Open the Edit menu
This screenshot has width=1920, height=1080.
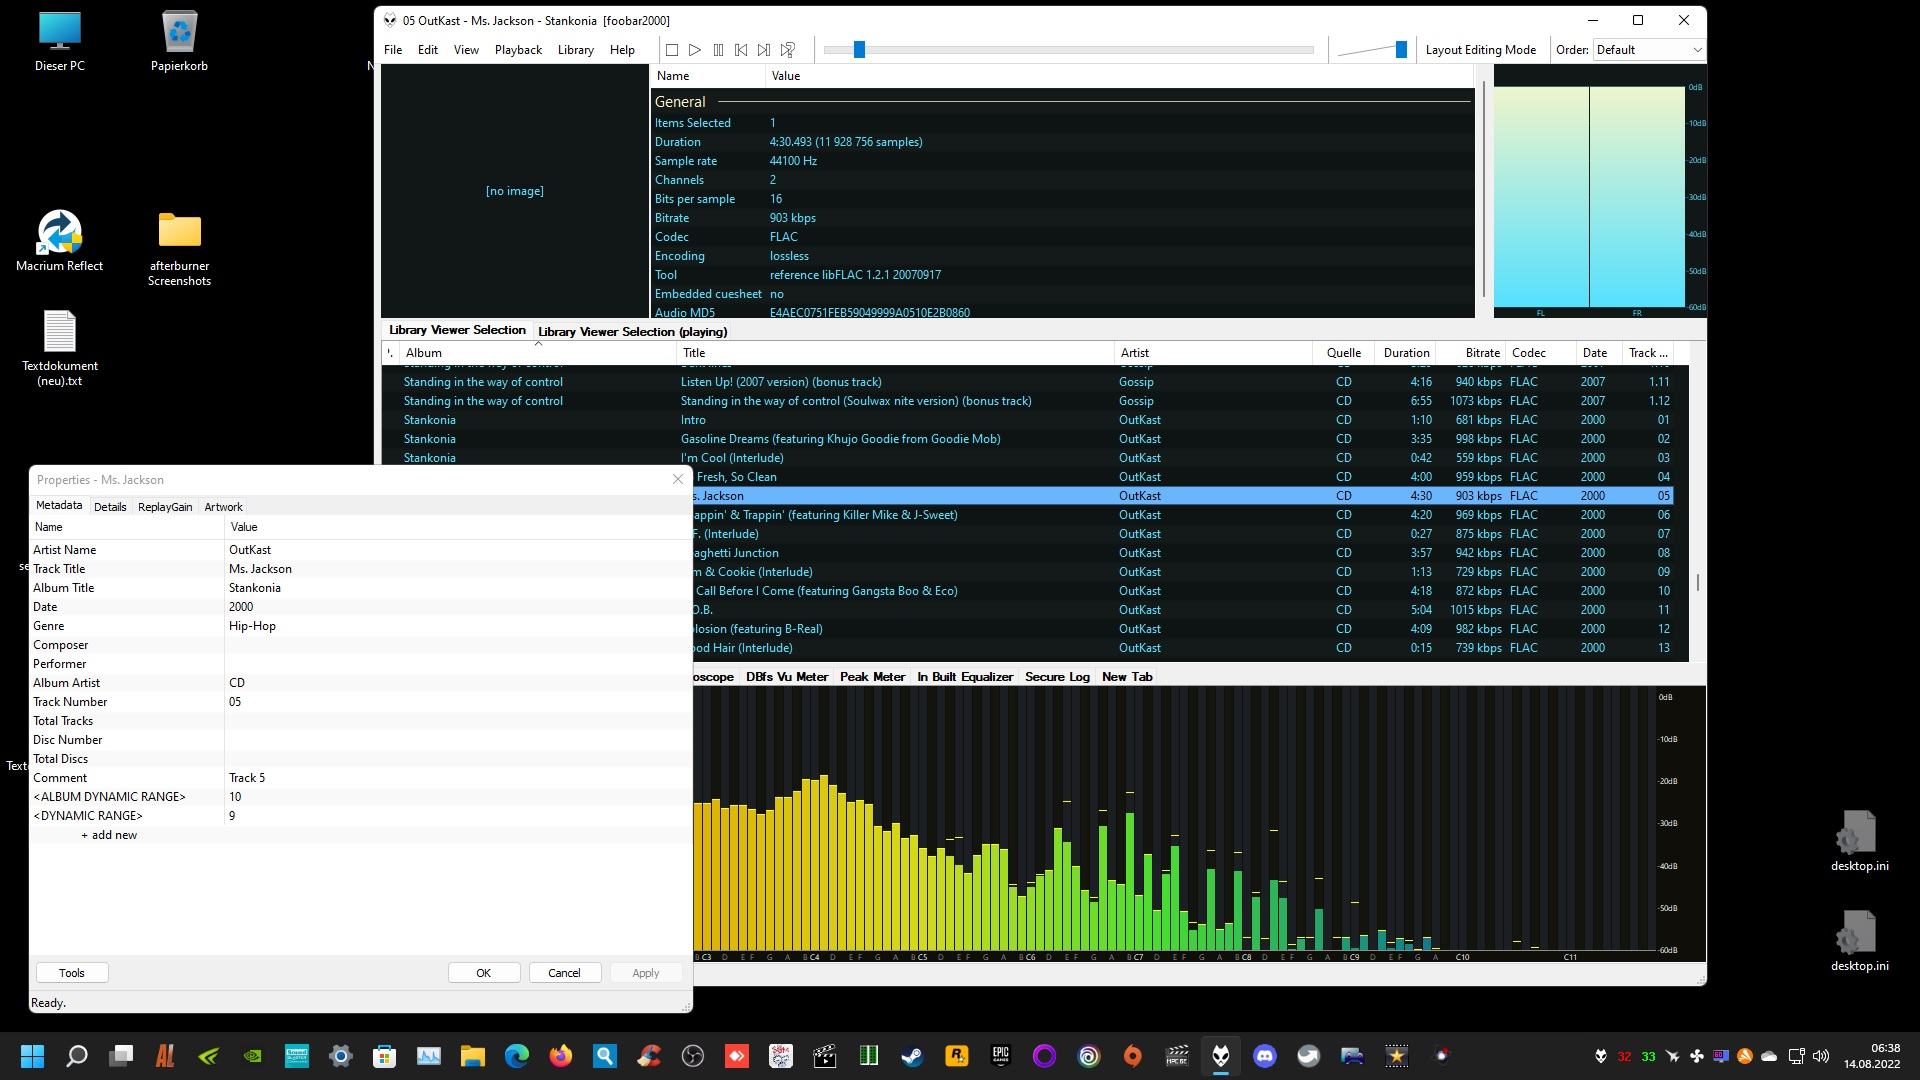click(428, 50)
